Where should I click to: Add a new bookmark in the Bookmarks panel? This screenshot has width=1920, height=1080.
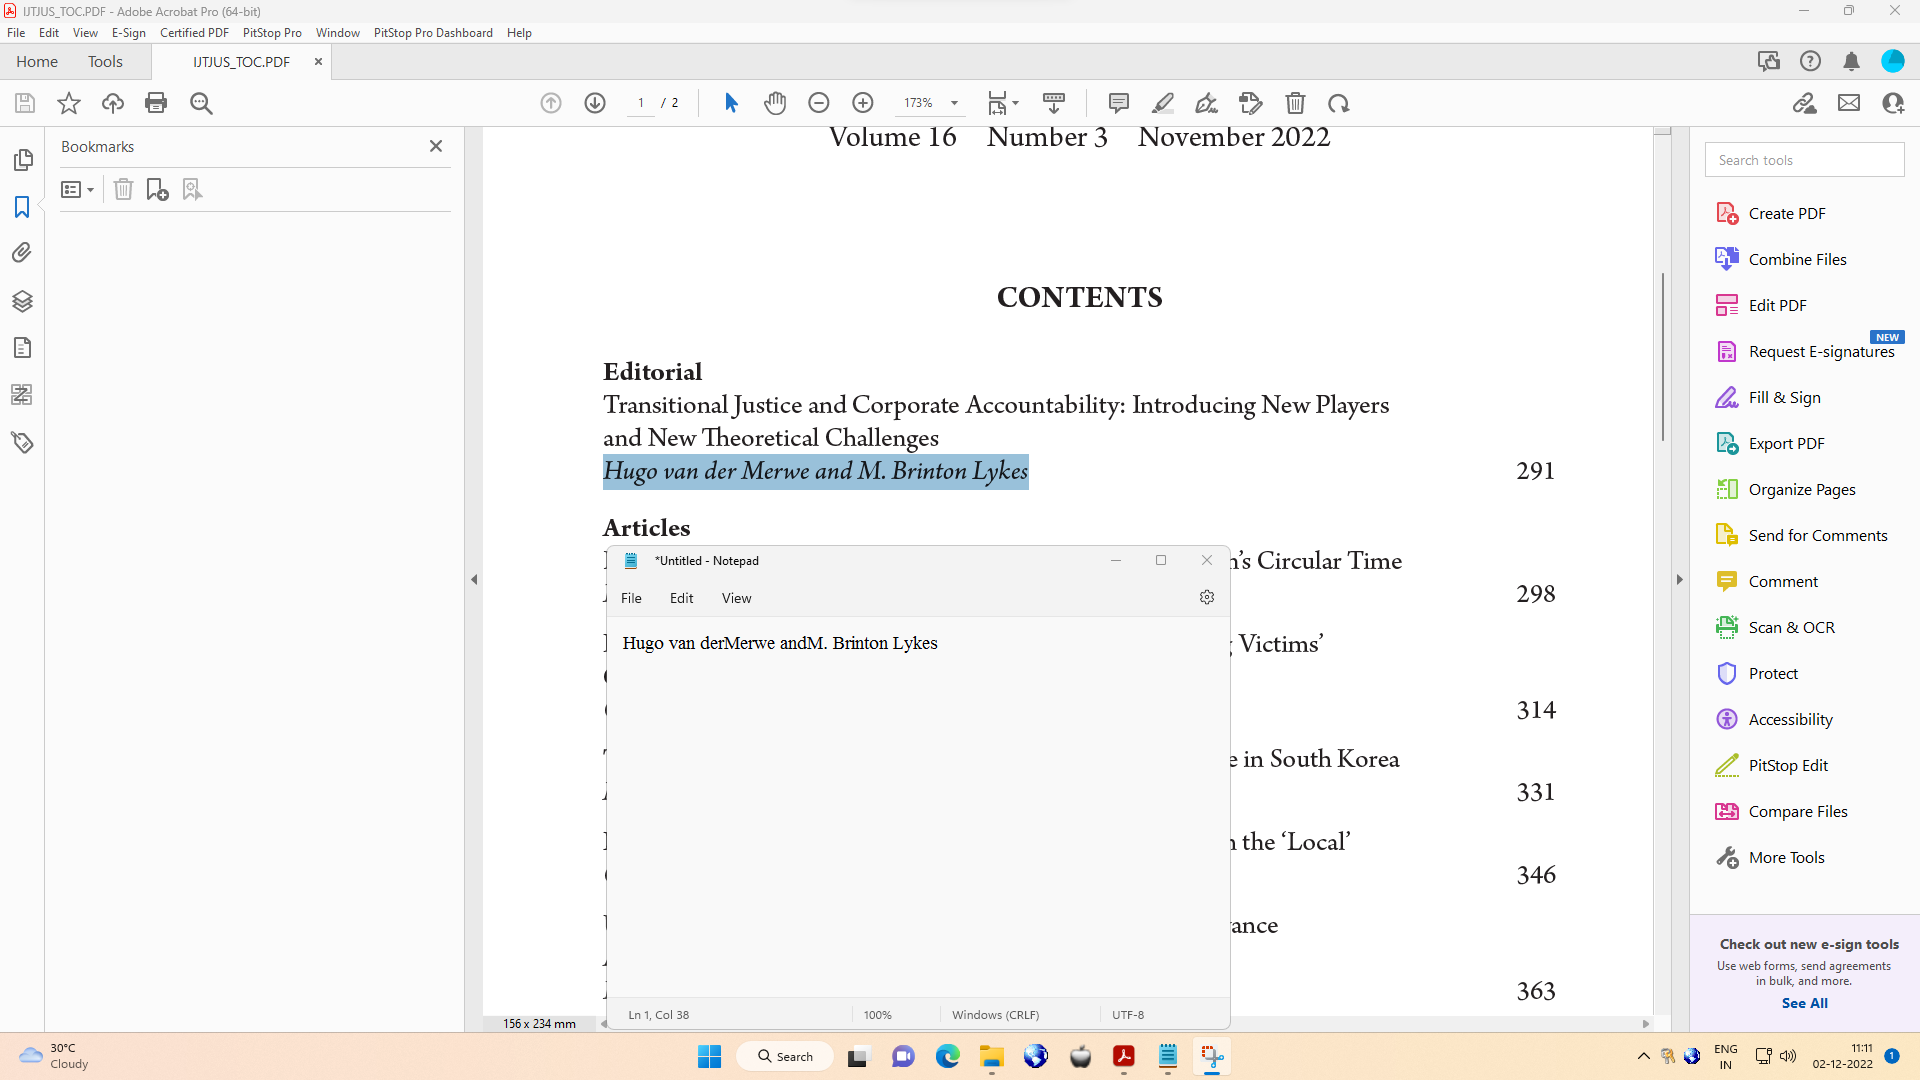(x=157, y=189)
